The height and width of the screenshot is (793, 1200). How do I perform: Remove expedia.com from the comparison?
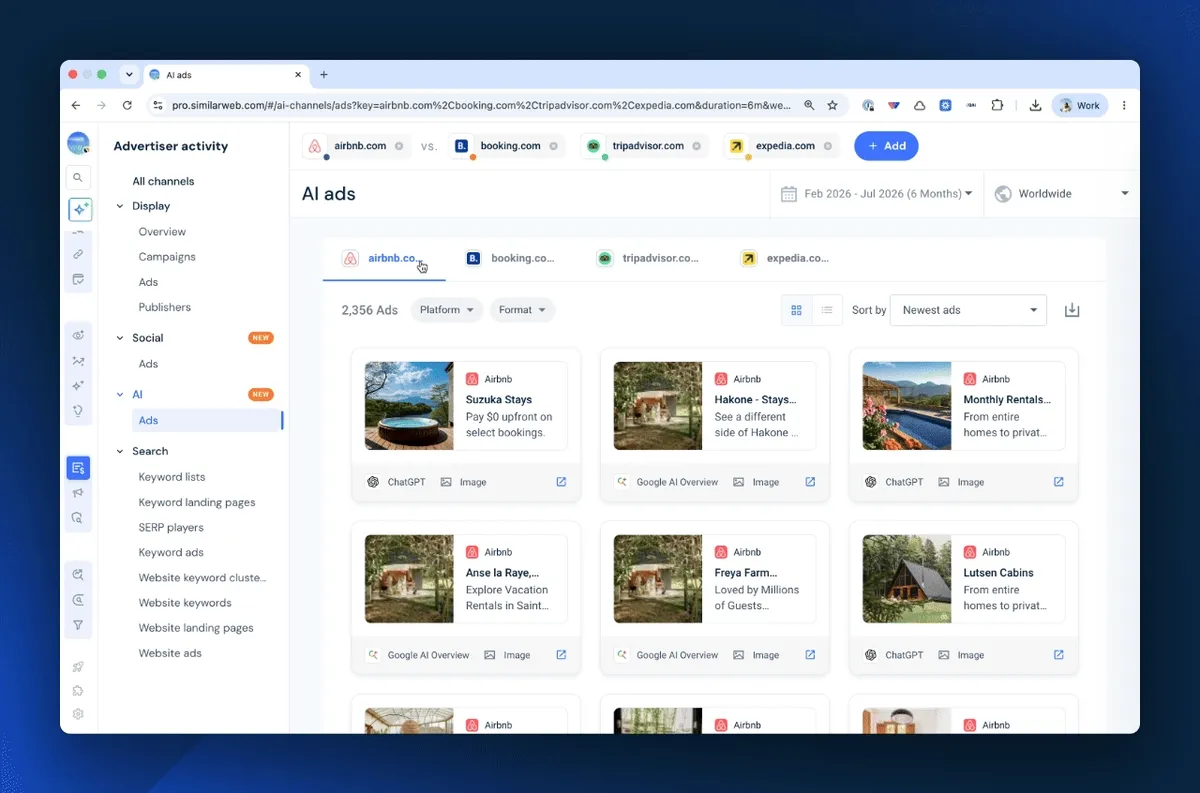tap(829, 146)
